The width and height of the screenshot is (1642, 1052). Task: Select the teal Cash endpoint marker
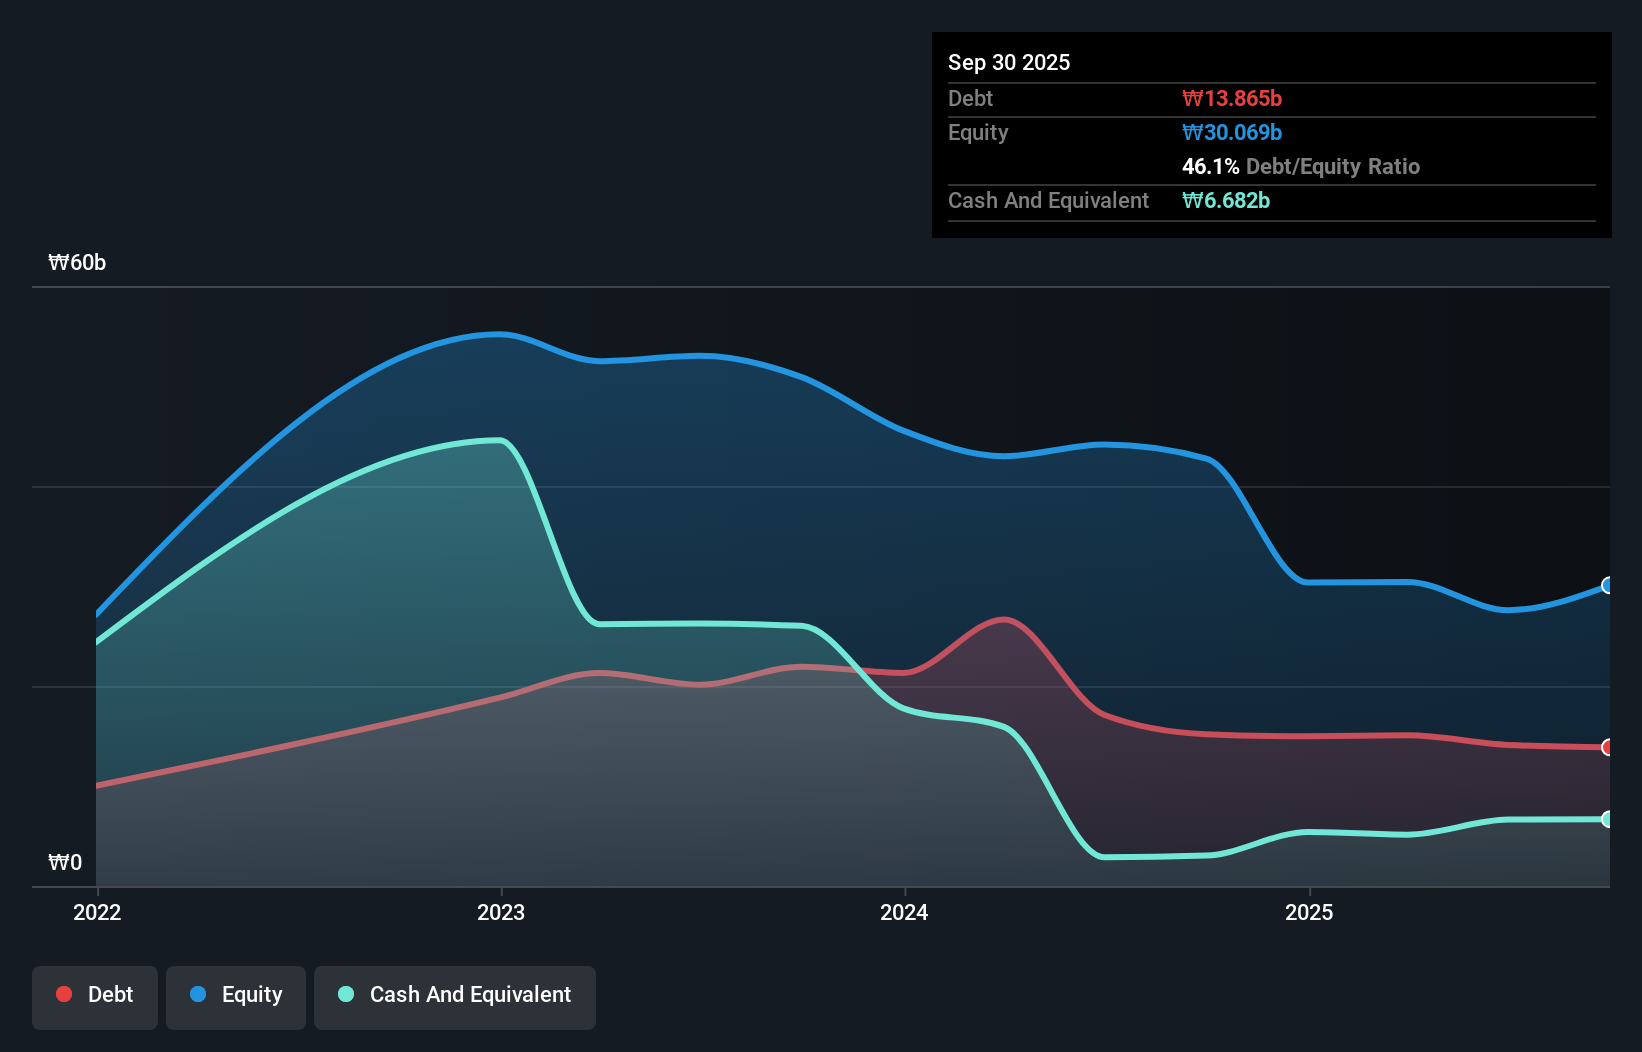coord(1608,820)
